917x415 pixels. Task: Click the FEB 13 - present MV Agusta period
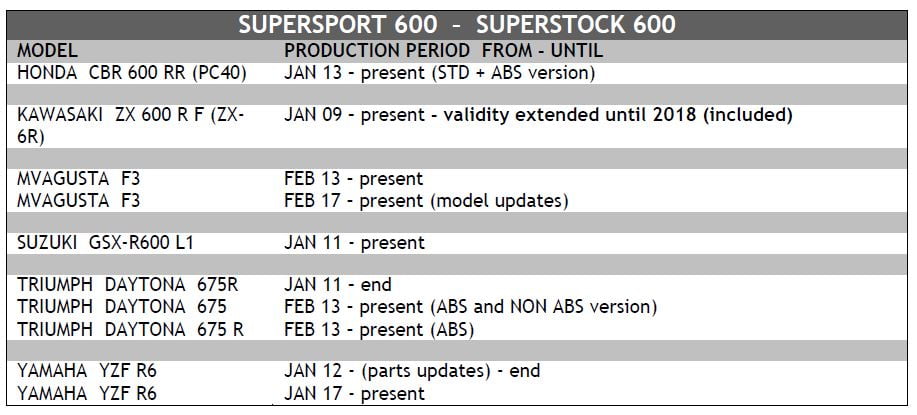[354, 179]
